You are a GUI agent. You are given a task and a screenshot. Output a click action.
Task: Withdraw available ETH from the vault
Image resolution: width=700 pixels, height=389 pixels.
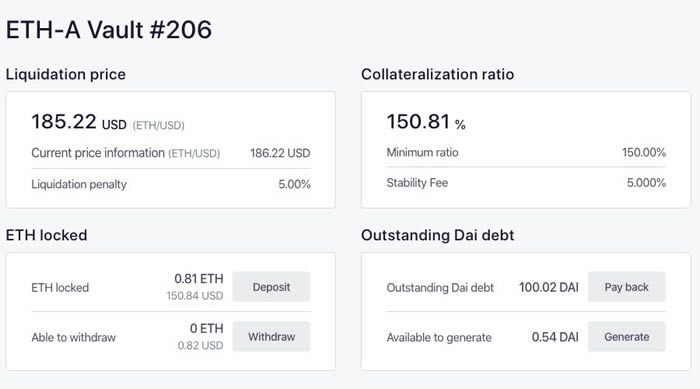271,337
